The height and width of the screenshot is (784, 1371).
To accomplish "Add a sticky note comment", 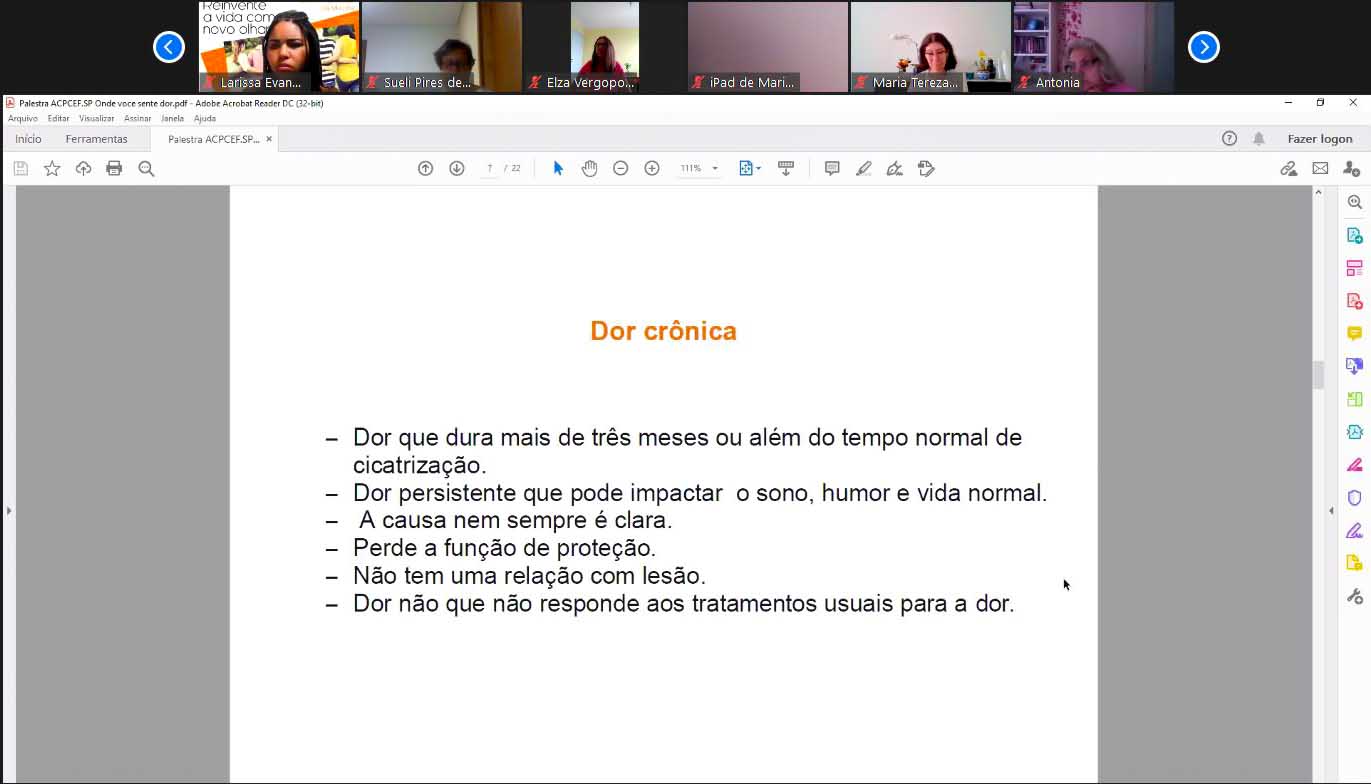I will click(831, 169).
